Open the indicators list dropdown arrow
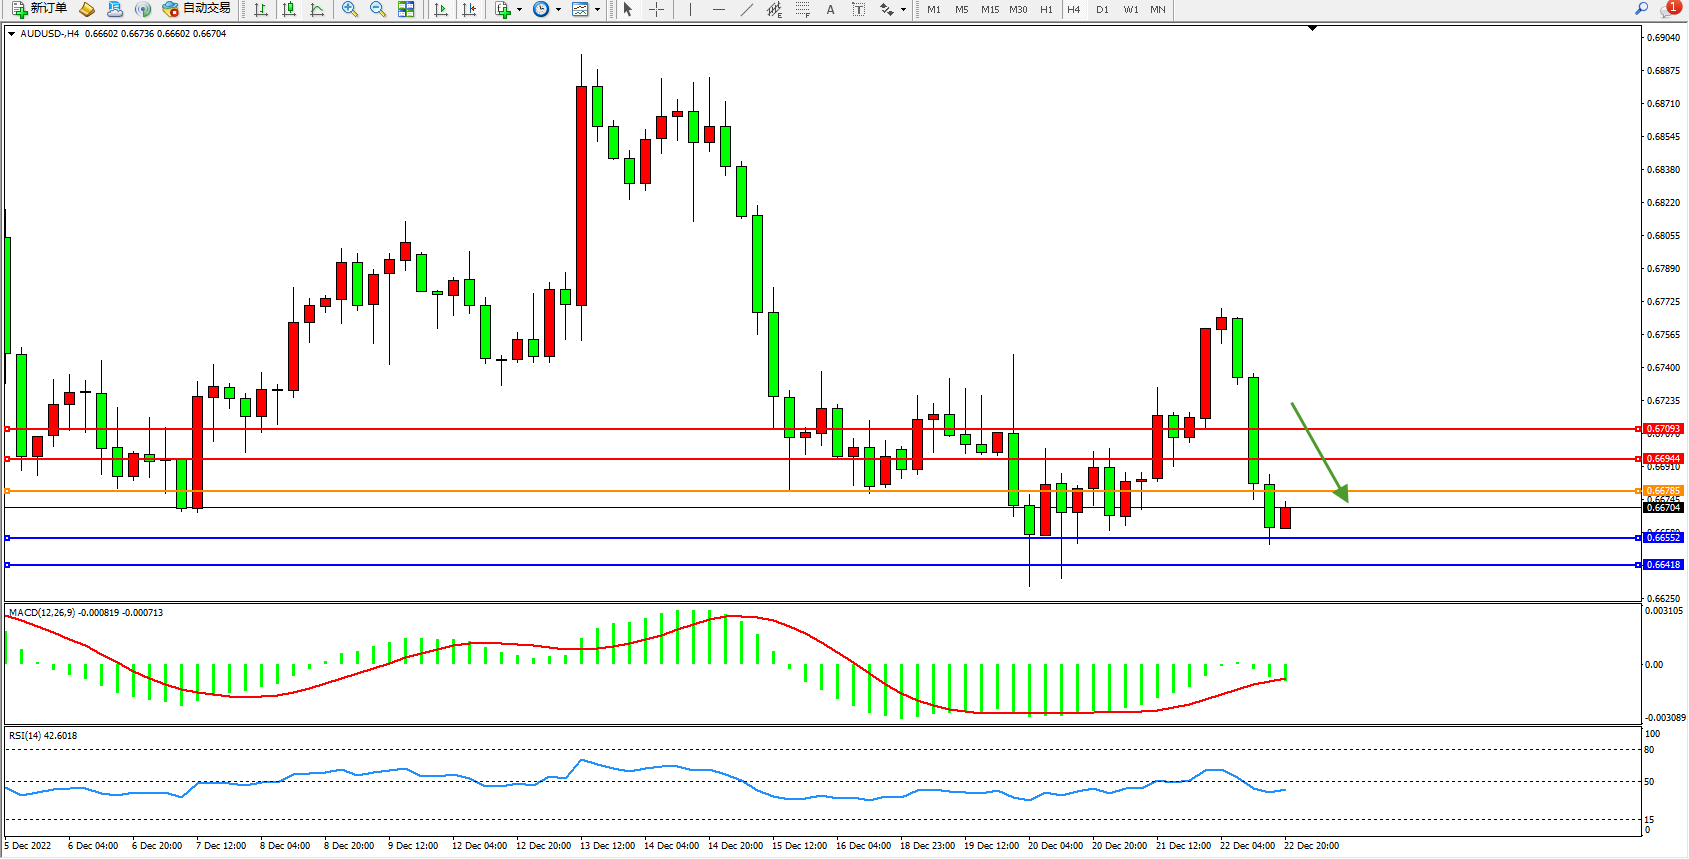This screenshot has width=1689, height=859. 519,9
